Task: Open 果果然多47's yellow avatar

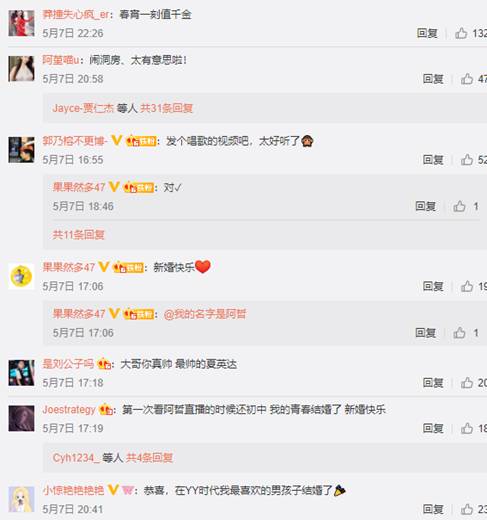Action: (21, 276)
